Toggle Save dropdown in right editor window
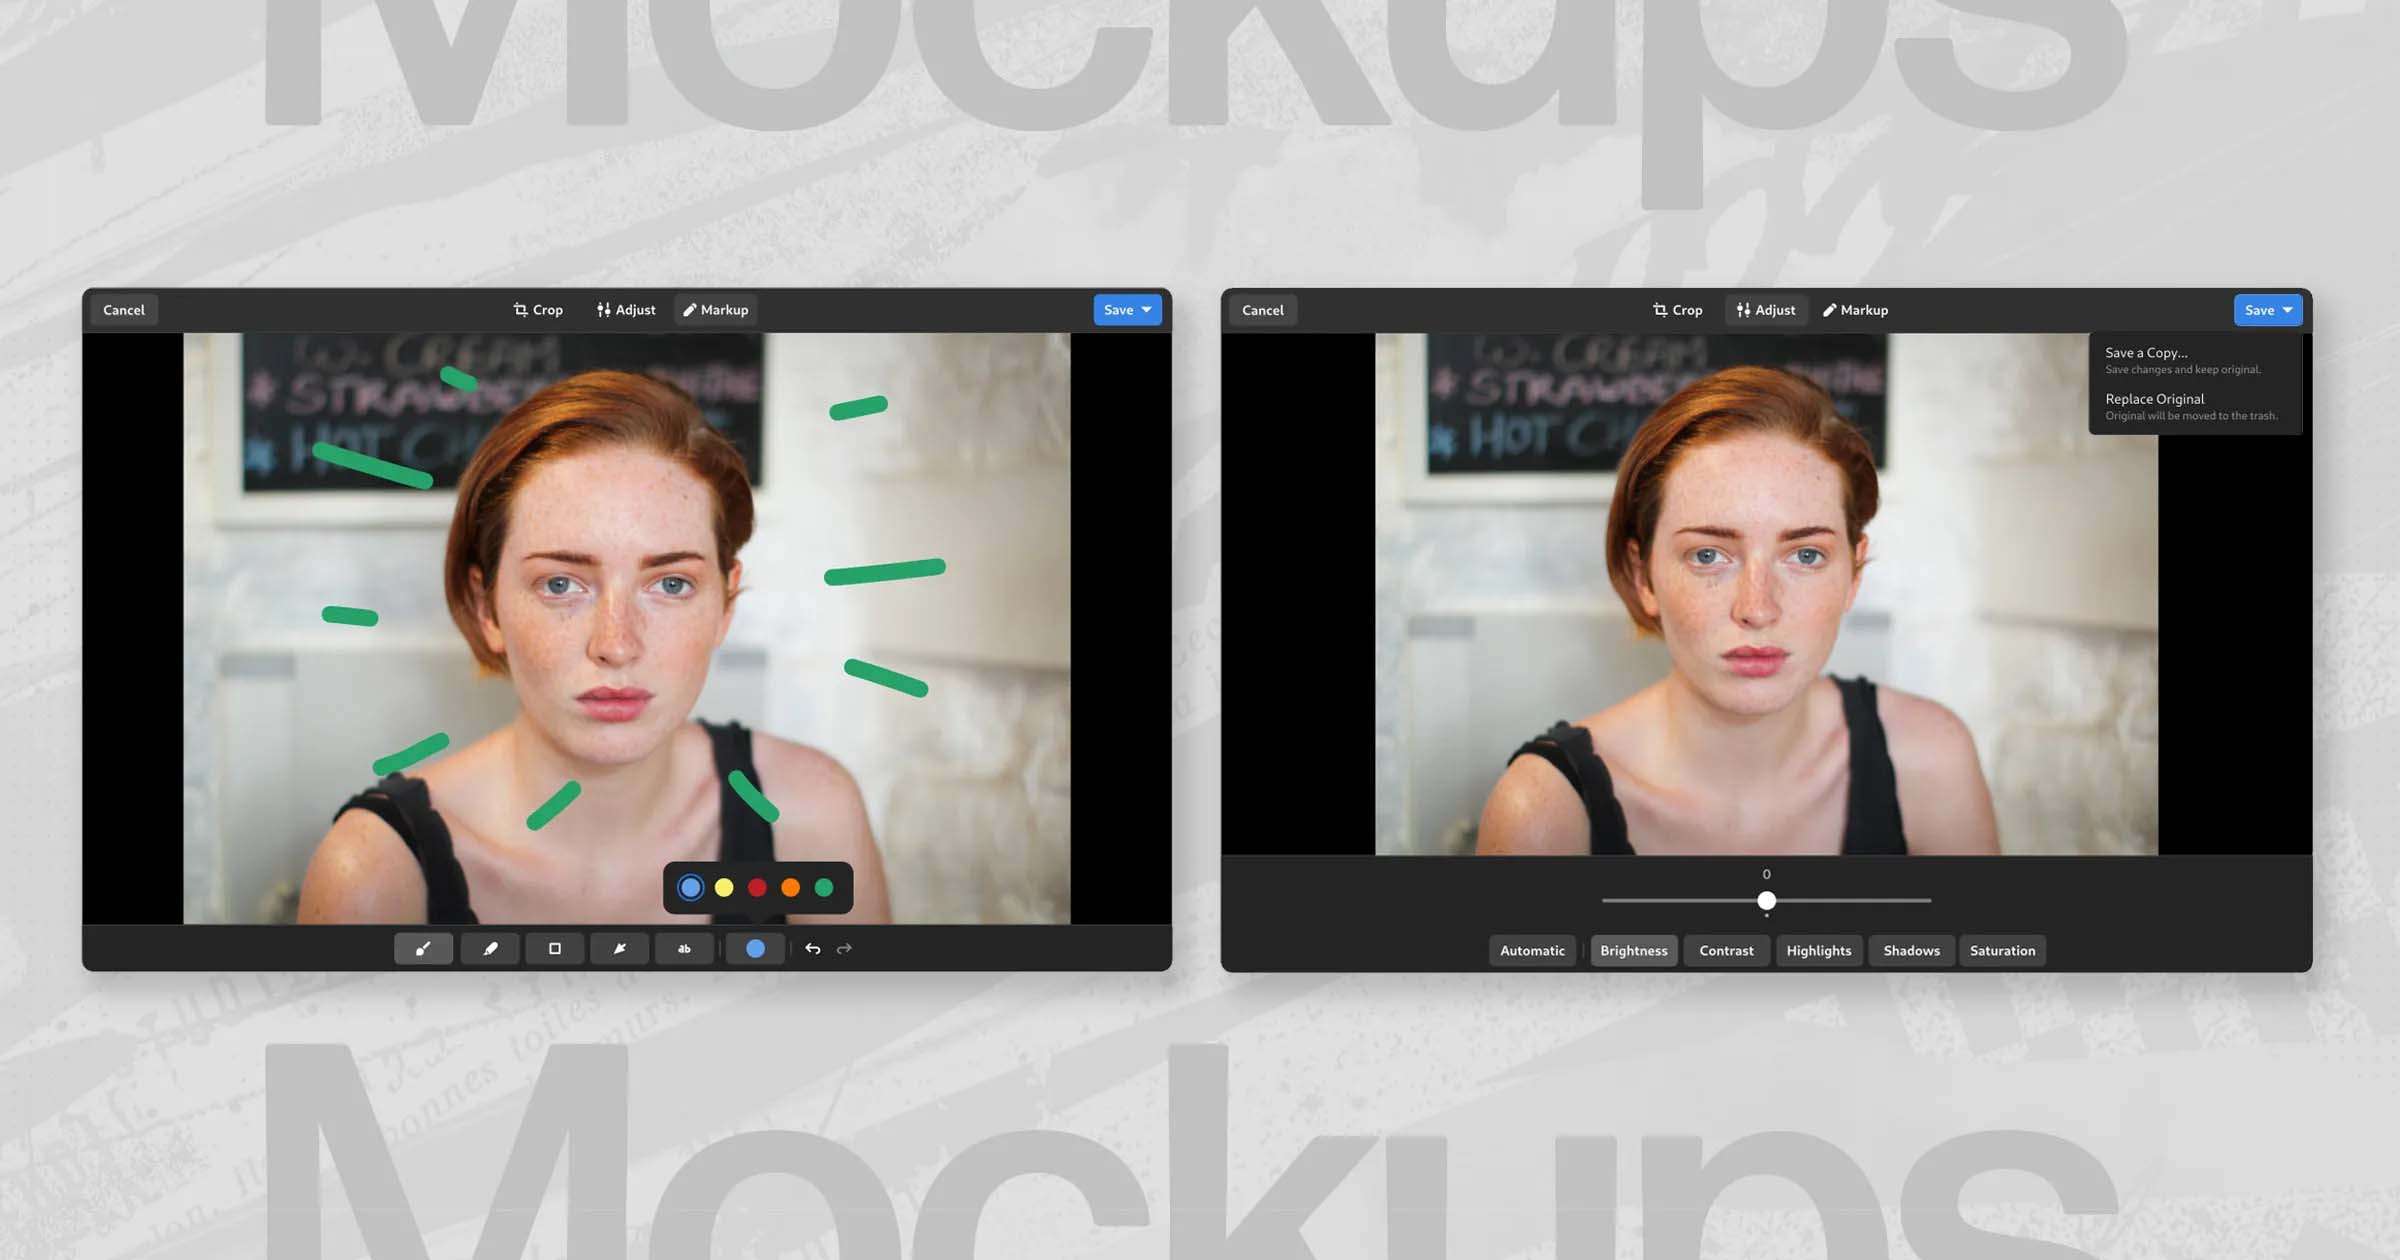This screenshot has height=1260, width=2400. pyautogui.click(x=2286, y=310)
